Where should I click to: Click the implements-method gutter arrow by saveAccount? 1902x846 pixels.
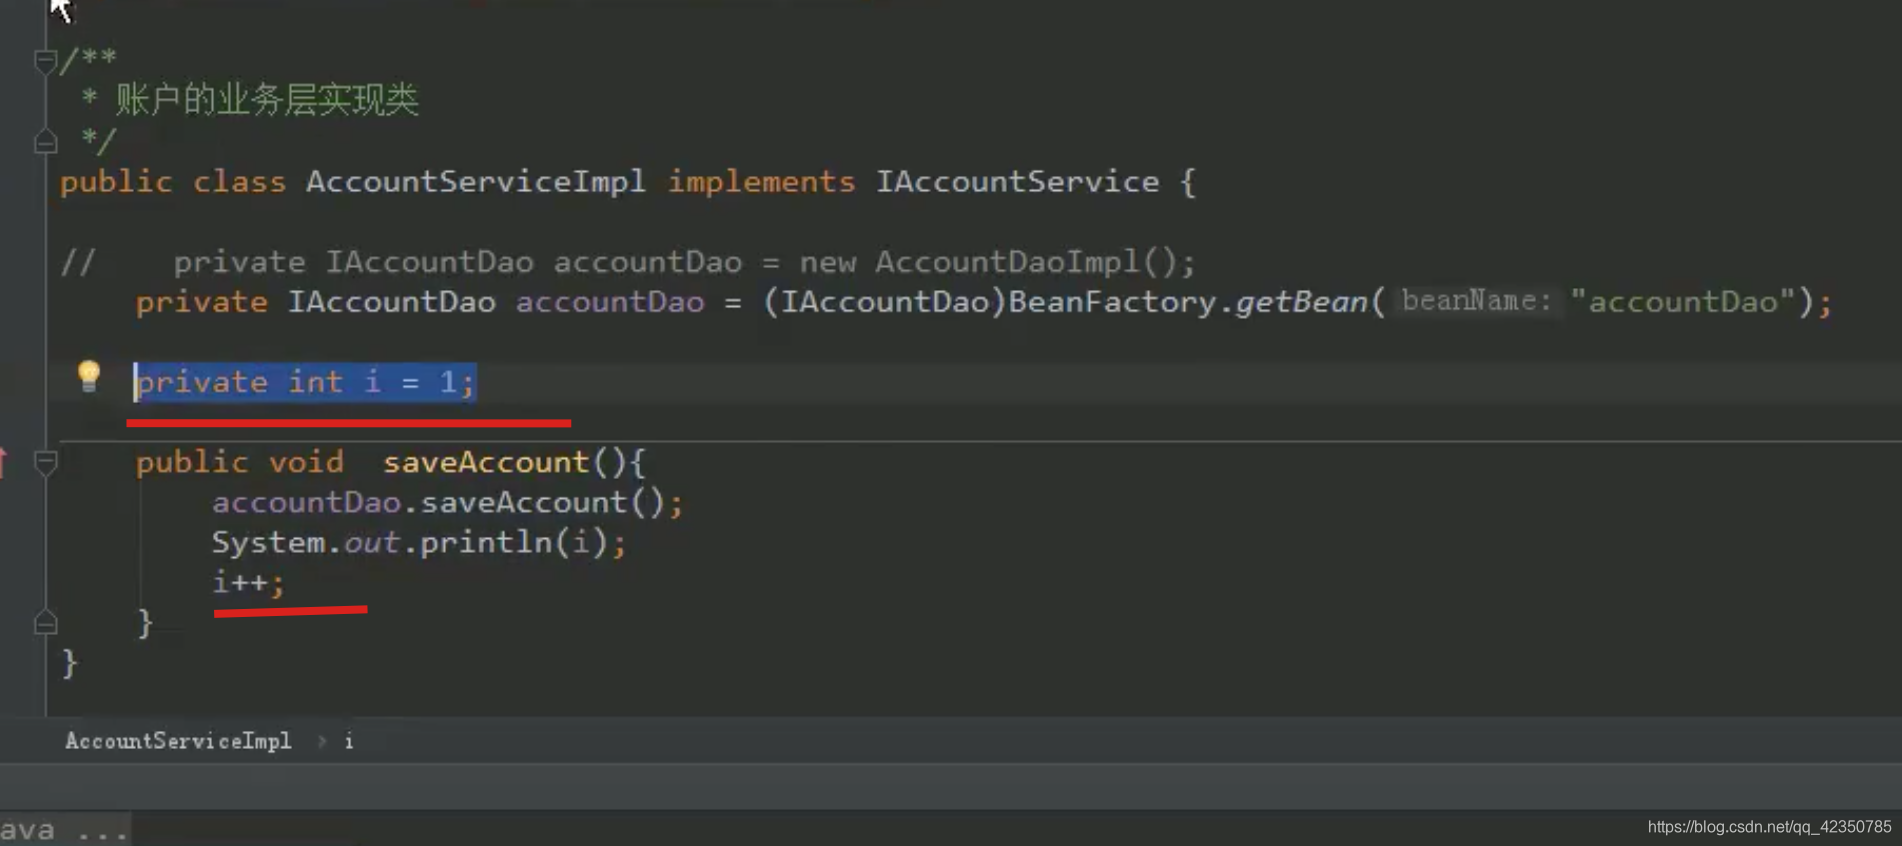[x=3, y=462]
